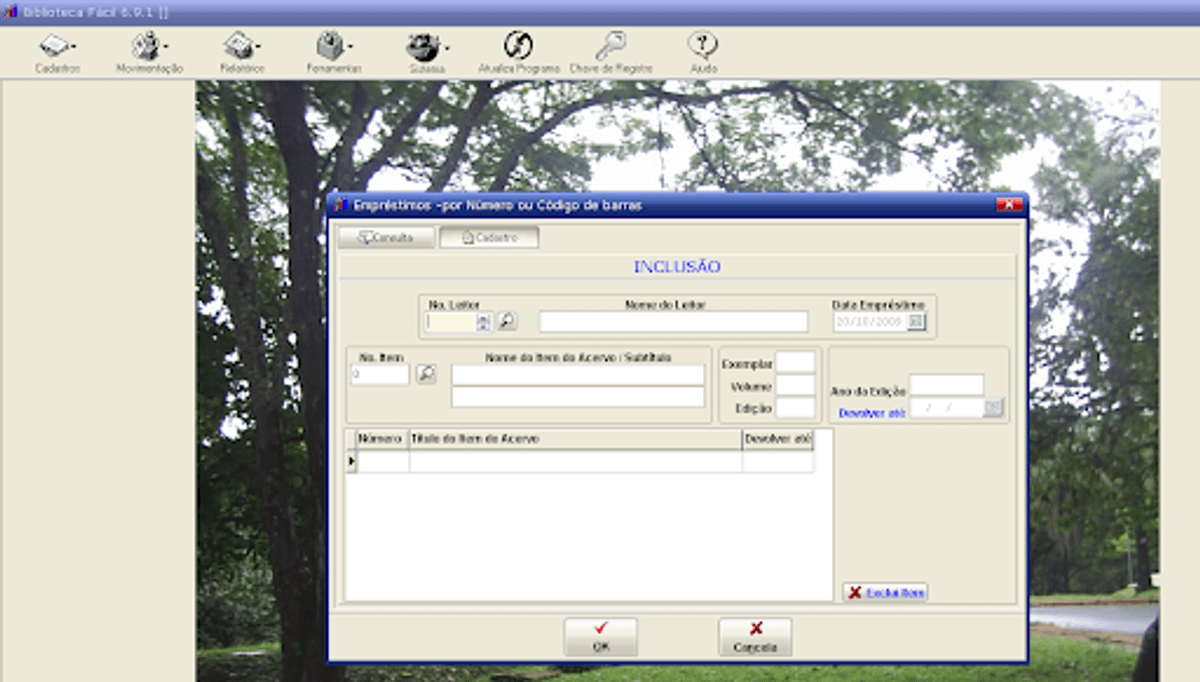Click the first-row cell under Título do Item
1200x682 pixels.
point(575,461)
